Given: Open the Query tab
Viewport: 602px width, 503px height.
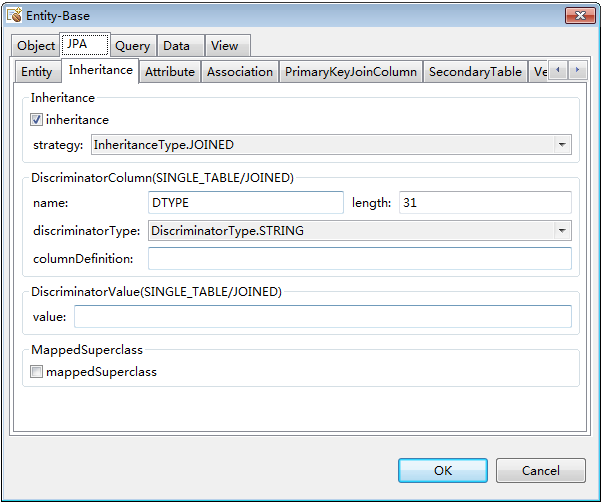Looking at the screenshot, I should (132, 46).
